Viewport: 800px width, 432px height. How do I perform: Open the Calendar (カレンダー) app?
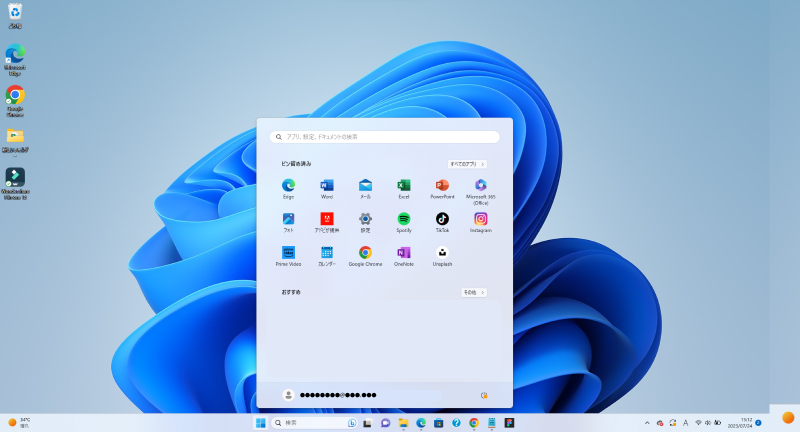point(327,257)
